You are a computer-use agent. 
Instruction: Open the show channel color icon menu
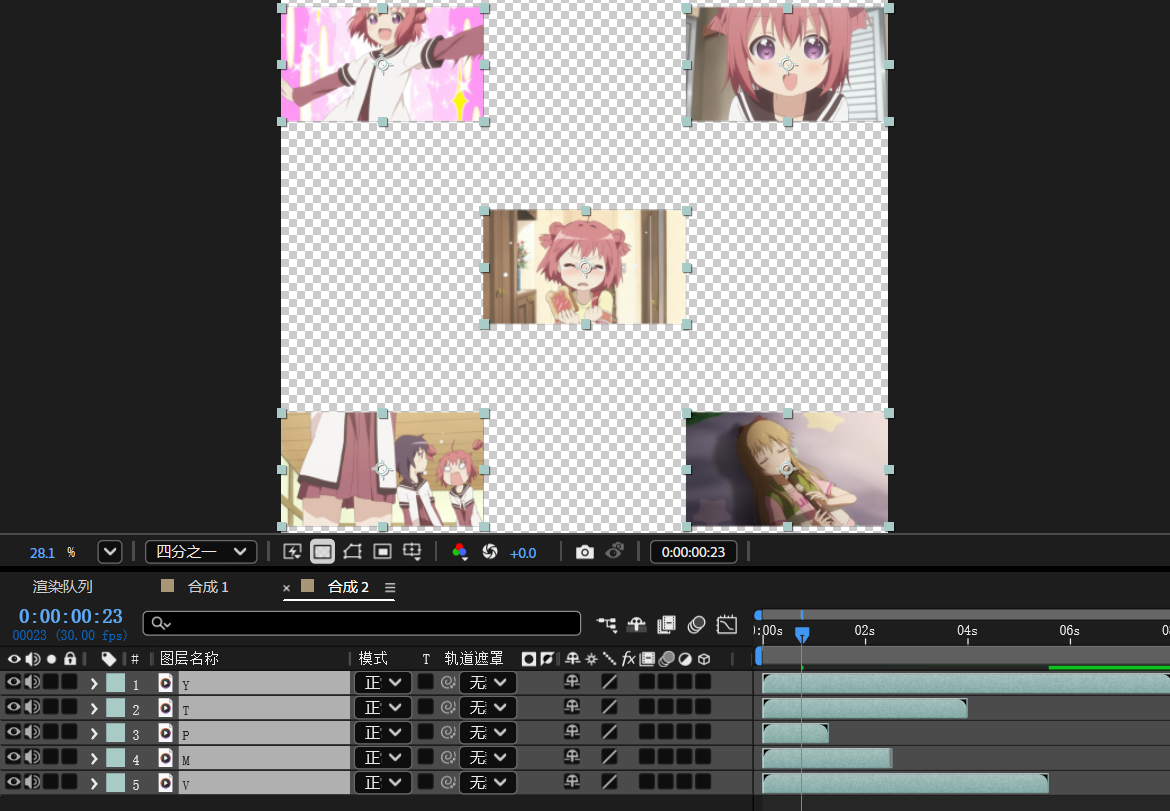(460, 552)
